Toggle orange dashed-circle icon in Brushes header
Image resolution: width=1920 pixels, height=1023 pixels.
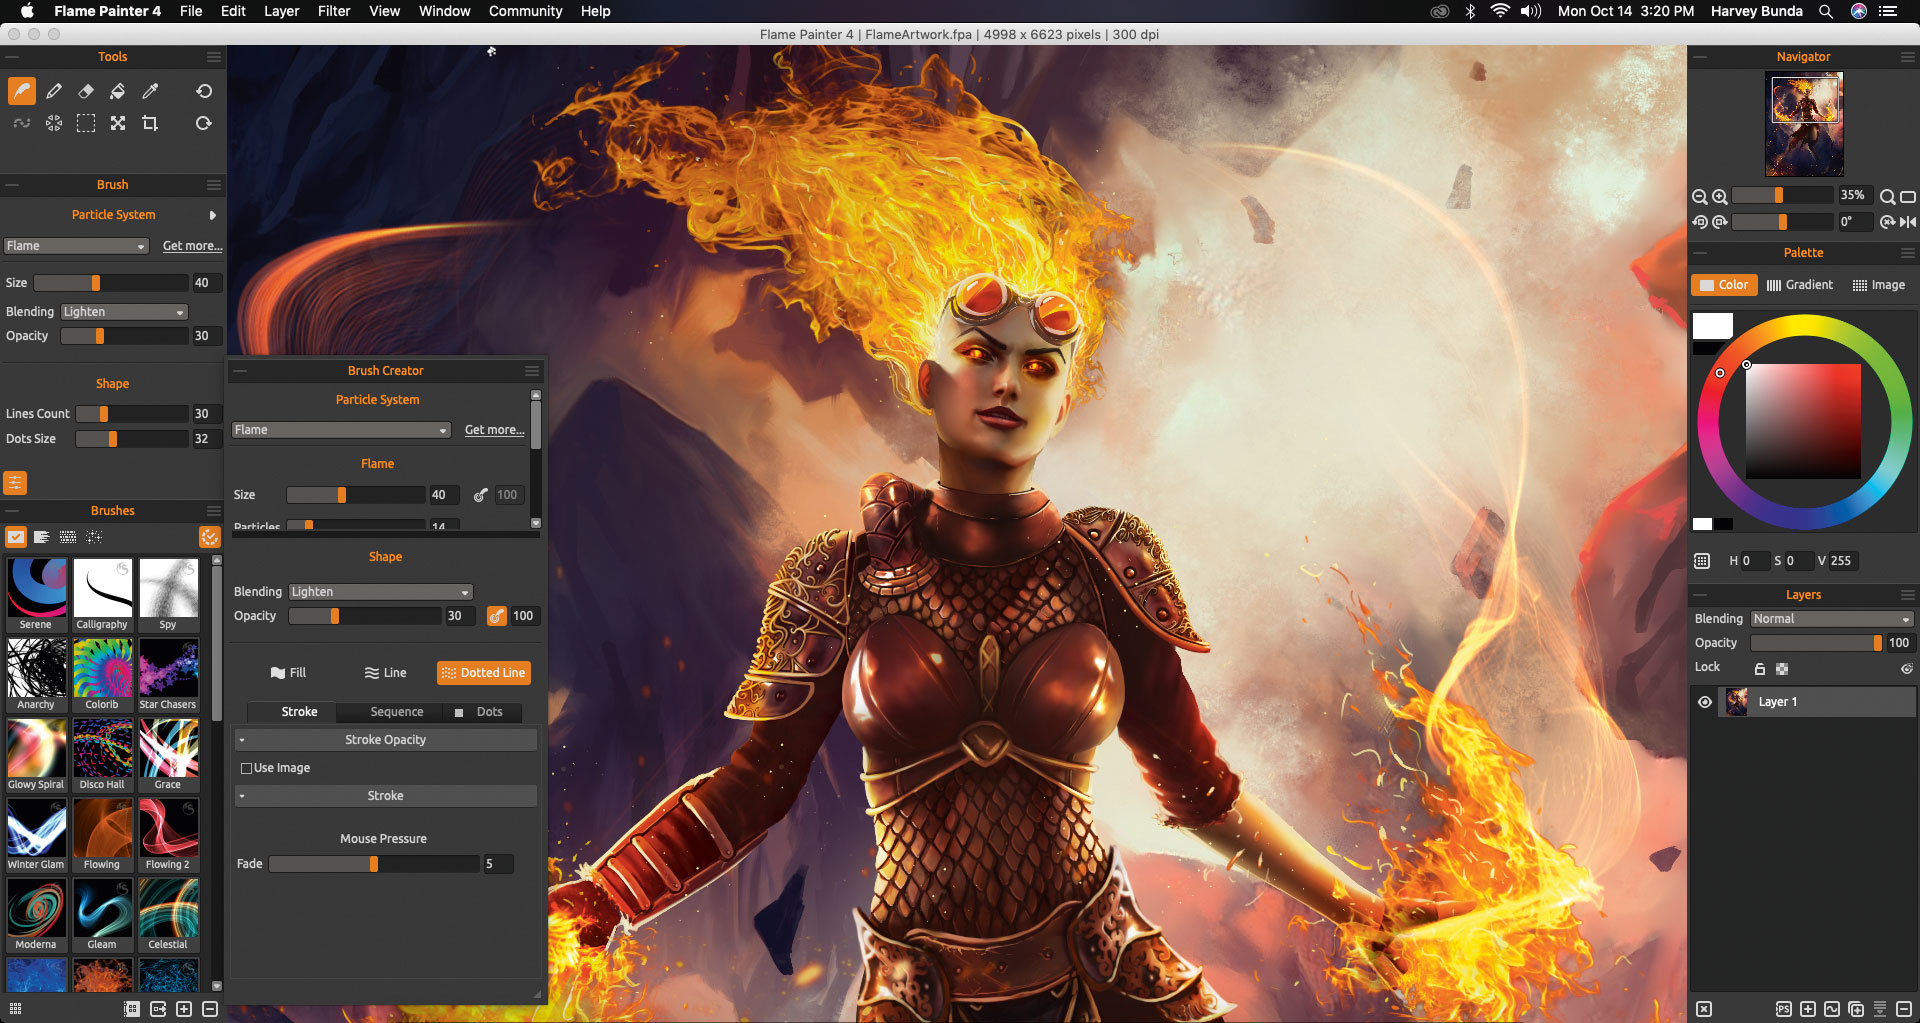click(209, 537)
